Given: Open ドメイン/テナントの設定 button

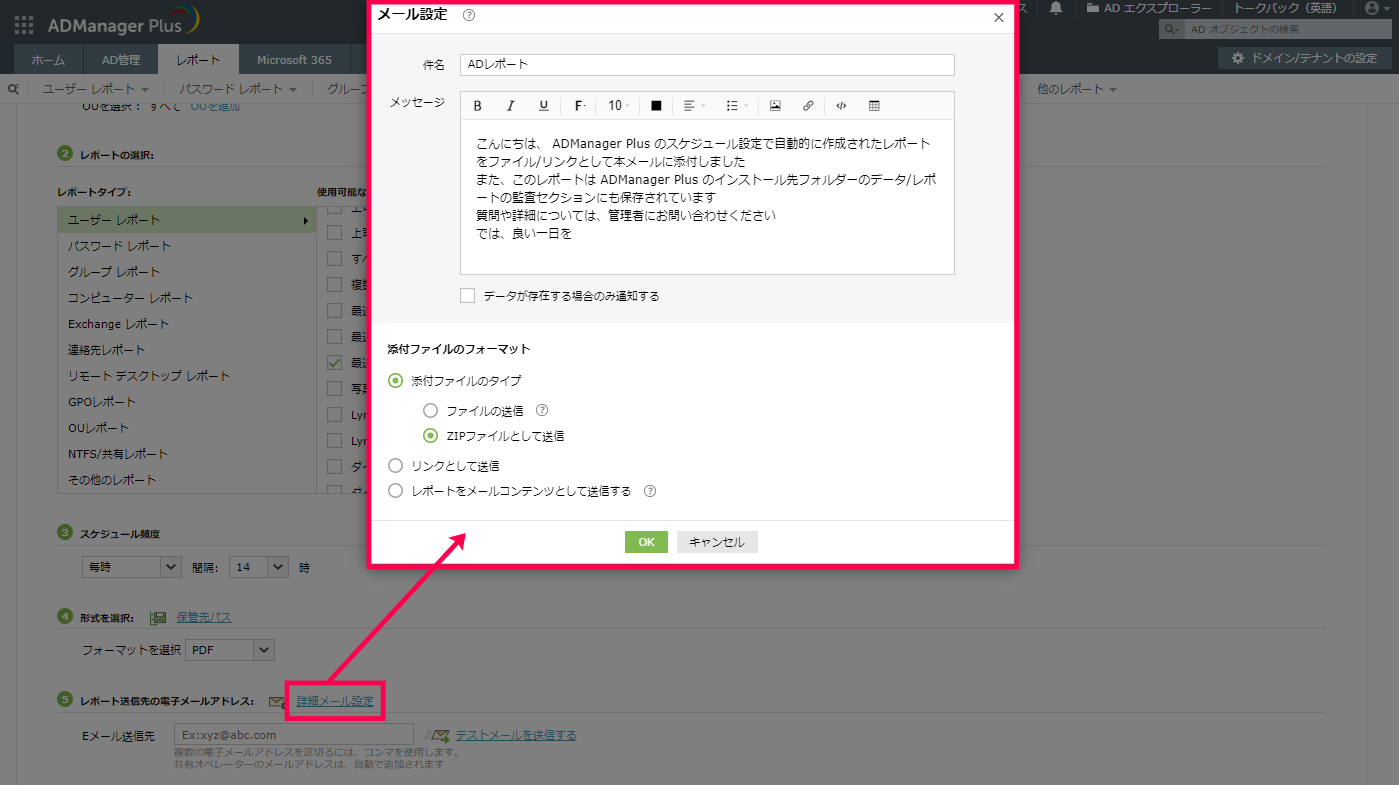Looking at the screenshot, I should click(x=1304, y=58).
